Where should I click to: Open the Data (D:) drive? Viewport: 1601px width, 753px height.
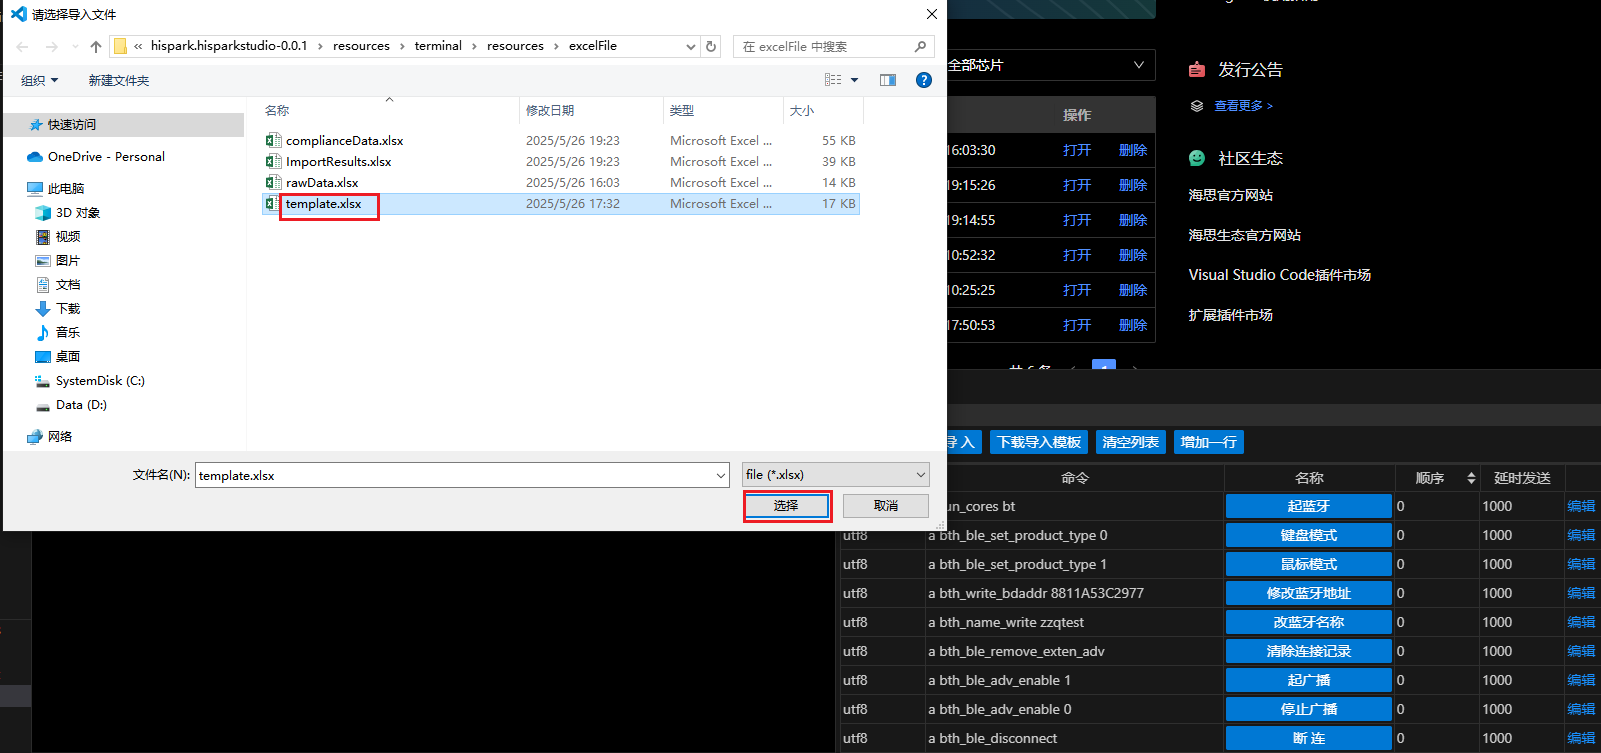coord(80,405)
